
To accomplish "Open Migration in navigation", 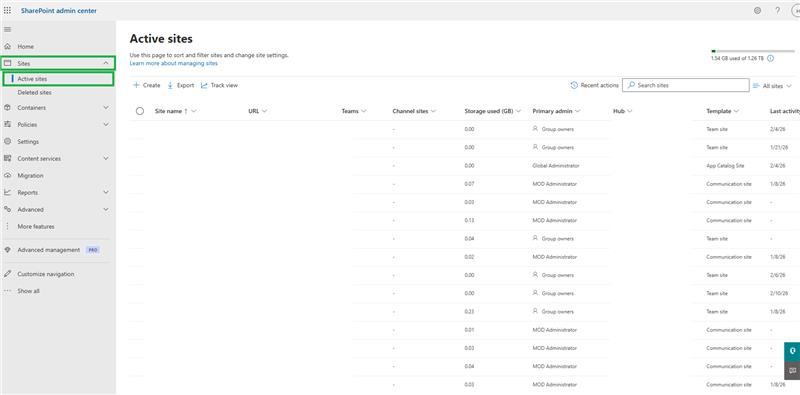I will point(30,176).
